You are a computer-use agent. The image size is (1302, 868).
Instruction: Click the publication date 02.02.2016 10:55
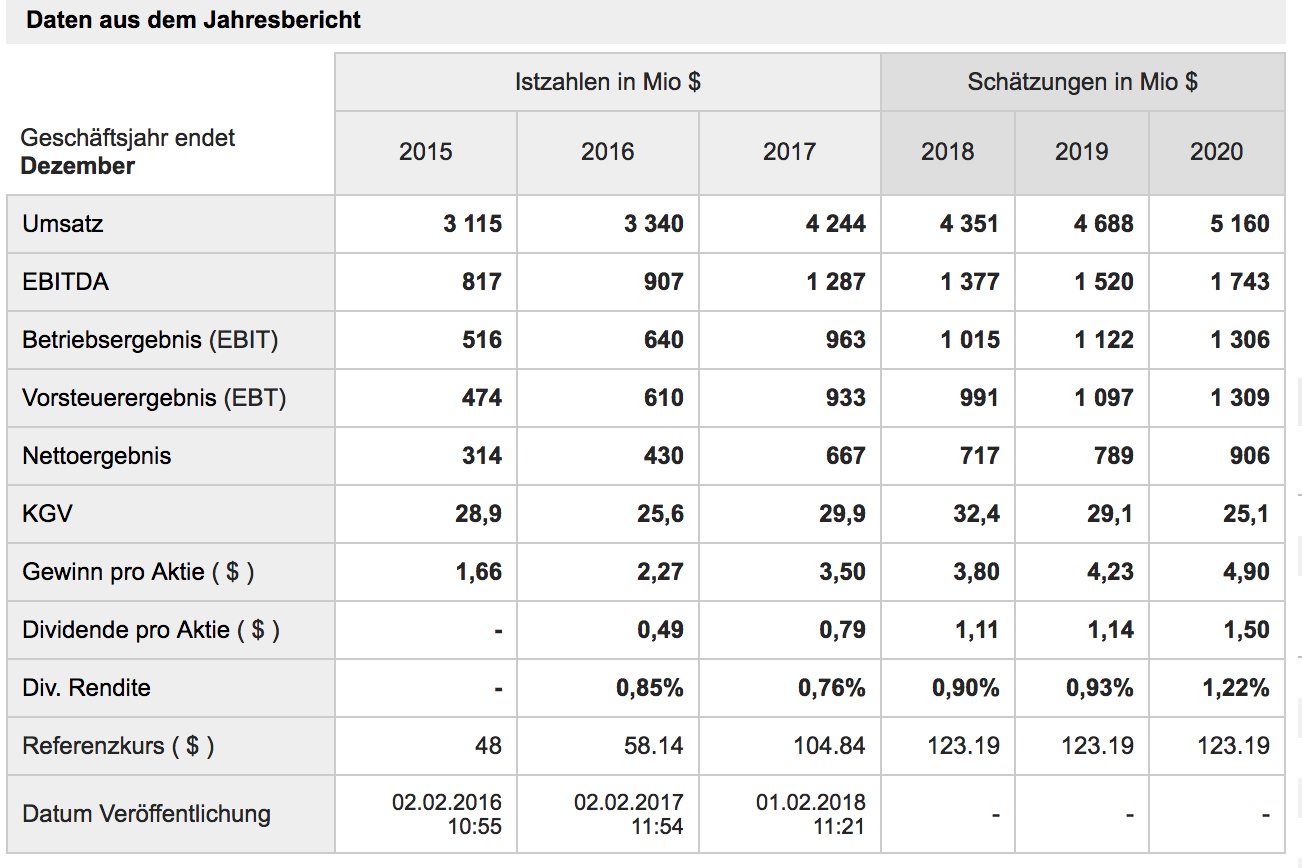[x=447, y=814]
